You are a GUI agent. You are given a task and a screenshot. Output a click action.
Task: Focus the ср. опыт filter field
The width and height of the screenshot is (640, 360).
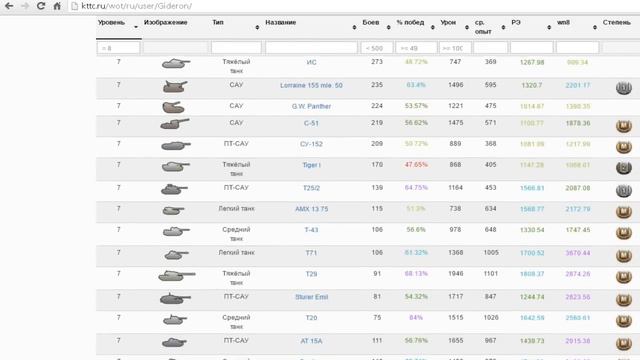point(490,48)
